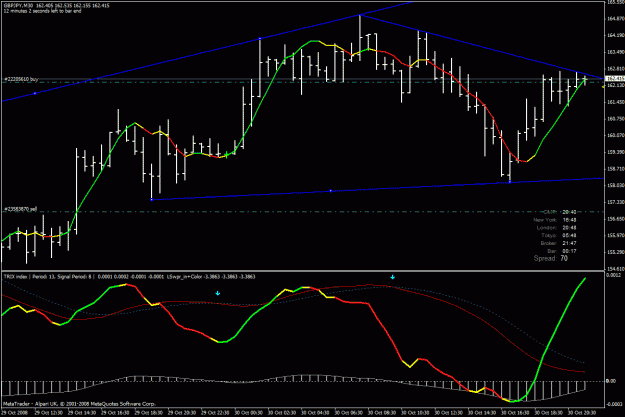Click the 30 Oct 00:30 time axis label
The height and width of the screenshot is (417, 625).
coord(249,413)
